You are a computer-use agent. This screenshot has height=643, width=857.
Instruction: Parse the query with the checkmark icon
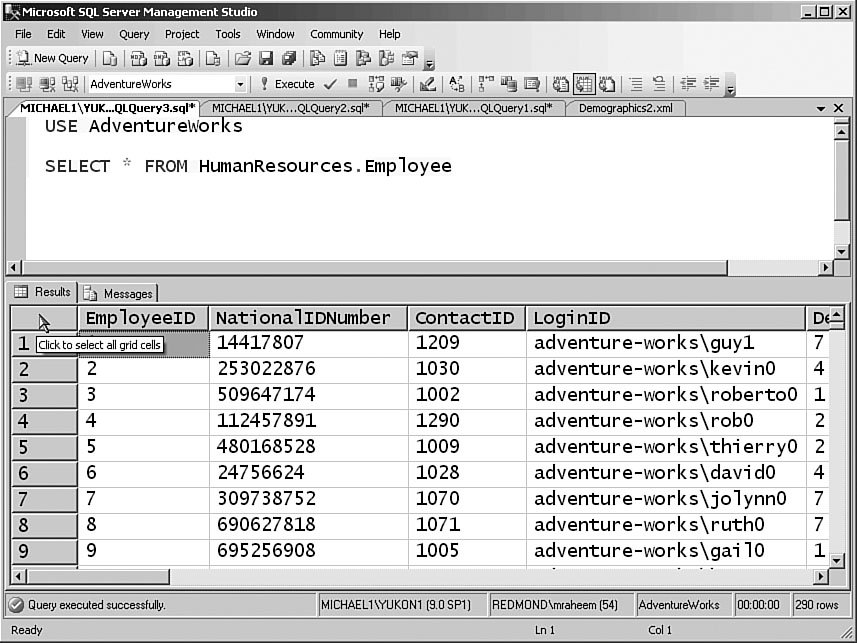[330, 84]
